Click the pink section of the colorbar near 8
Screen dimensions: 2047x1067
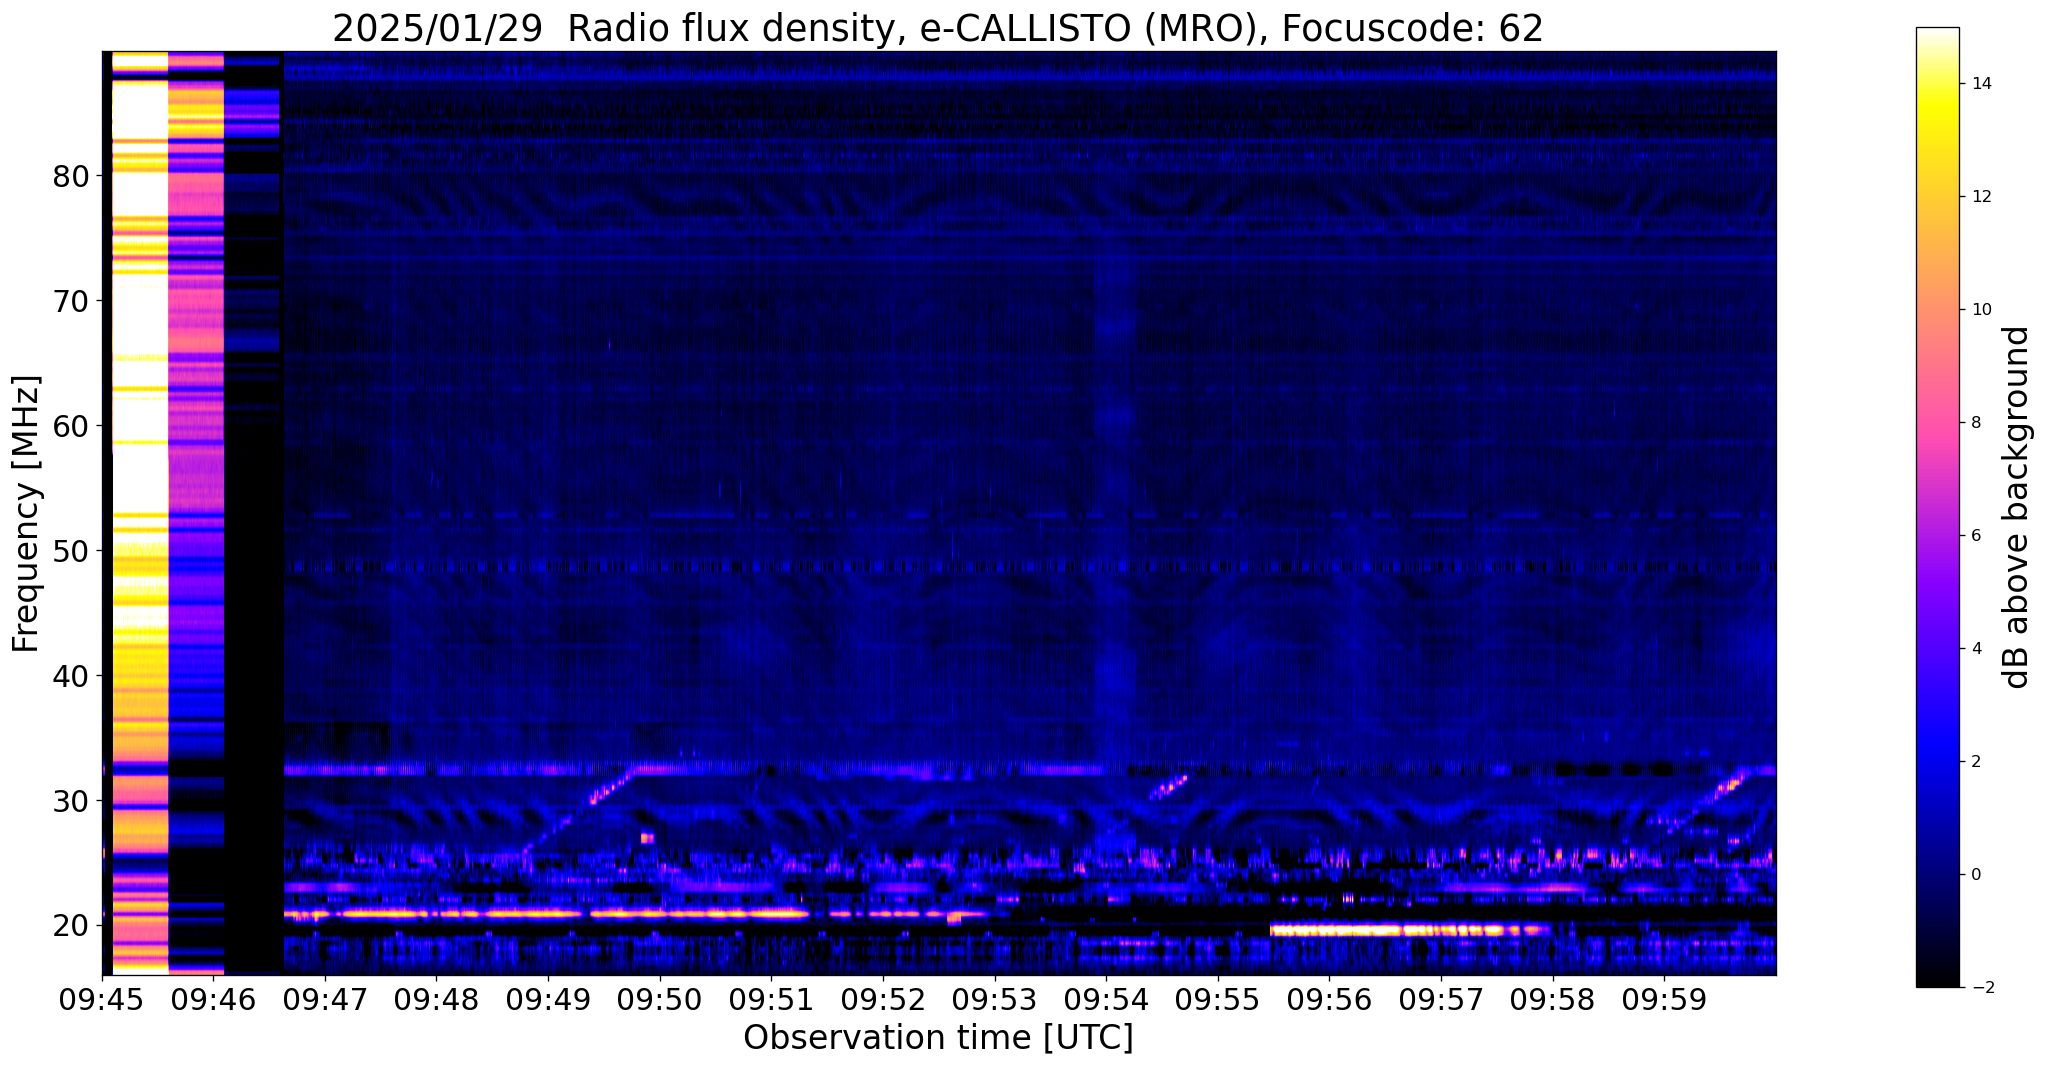coord(1937,423)
